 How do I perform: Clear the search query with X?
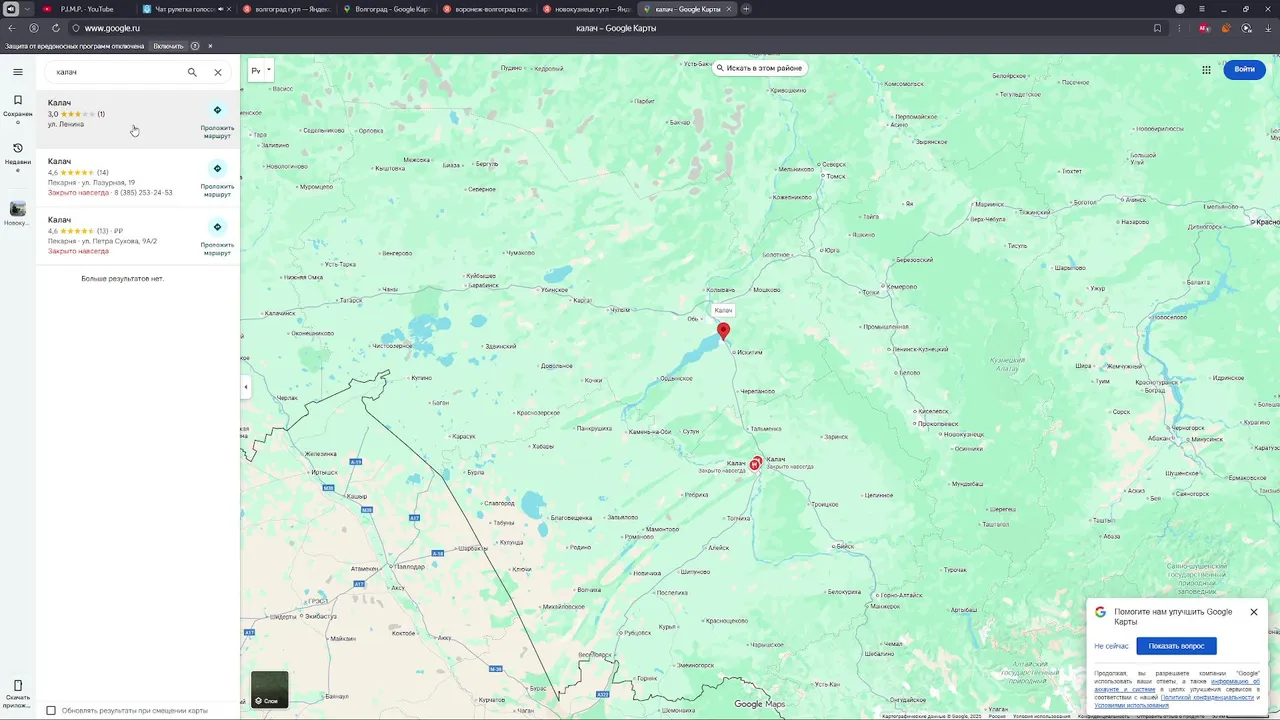(218, 72)
